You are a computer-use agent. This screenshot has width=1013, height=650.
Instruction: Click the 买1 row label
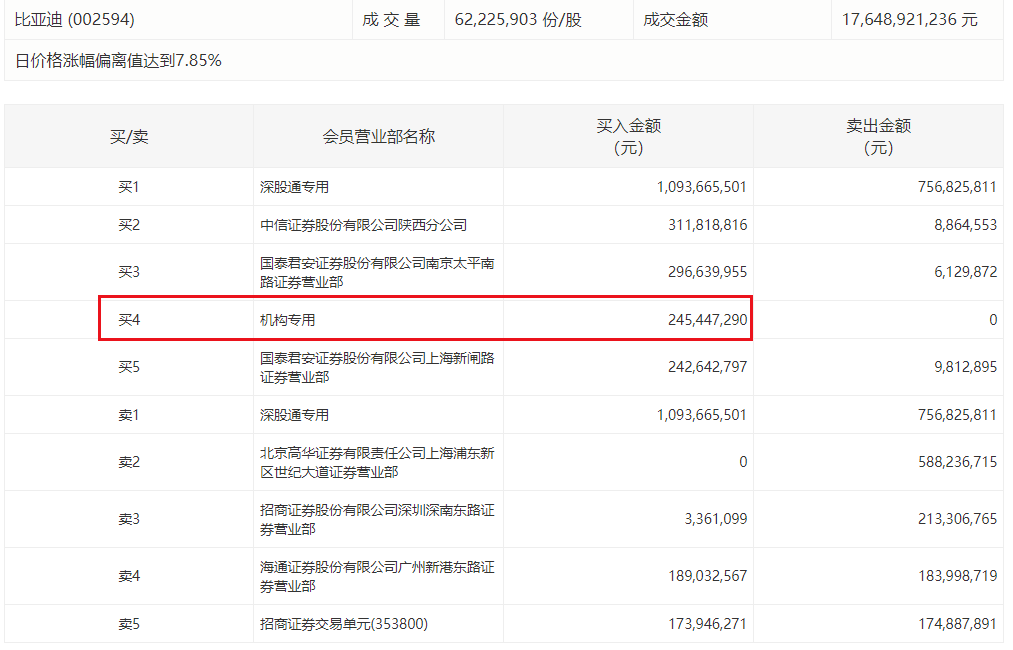click(129, 187)
